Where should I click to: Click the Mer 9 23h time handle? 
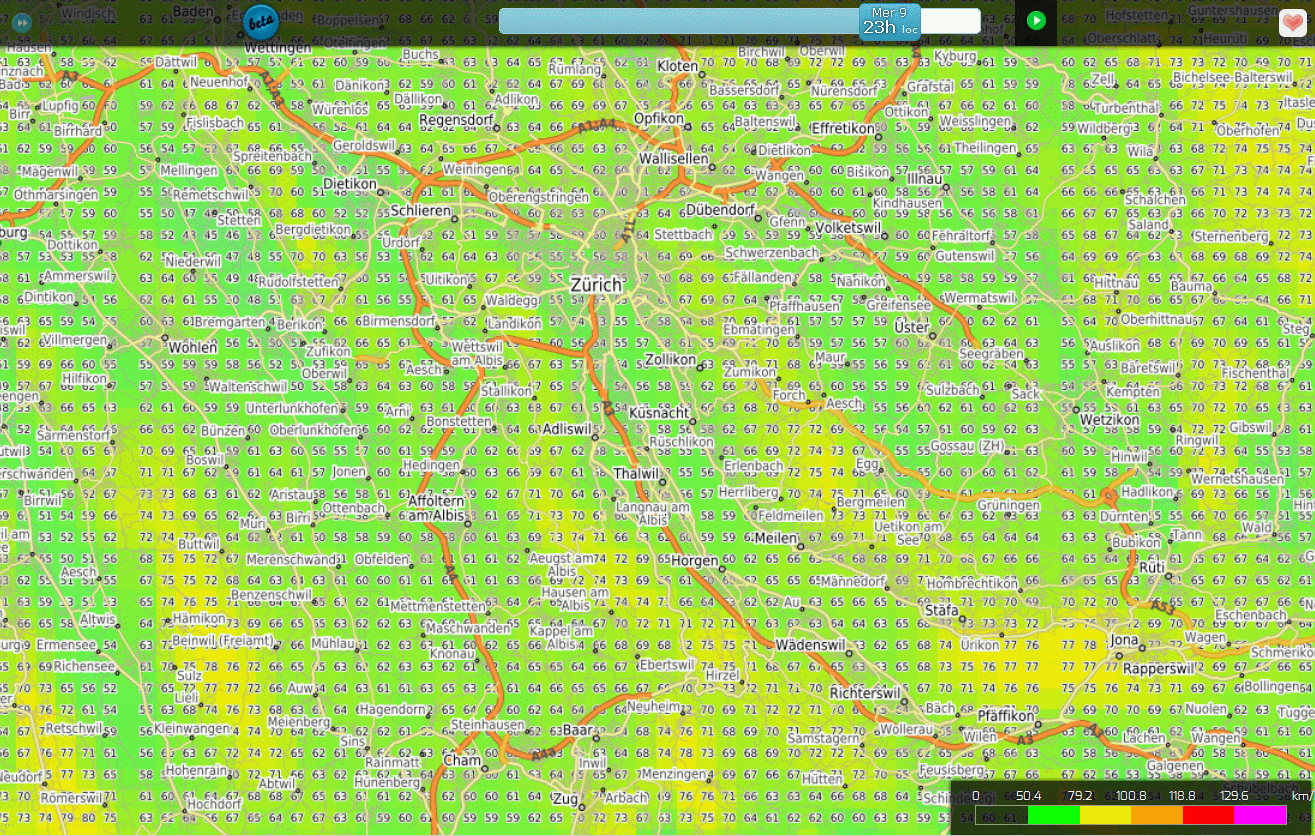[x=890, y=21]
